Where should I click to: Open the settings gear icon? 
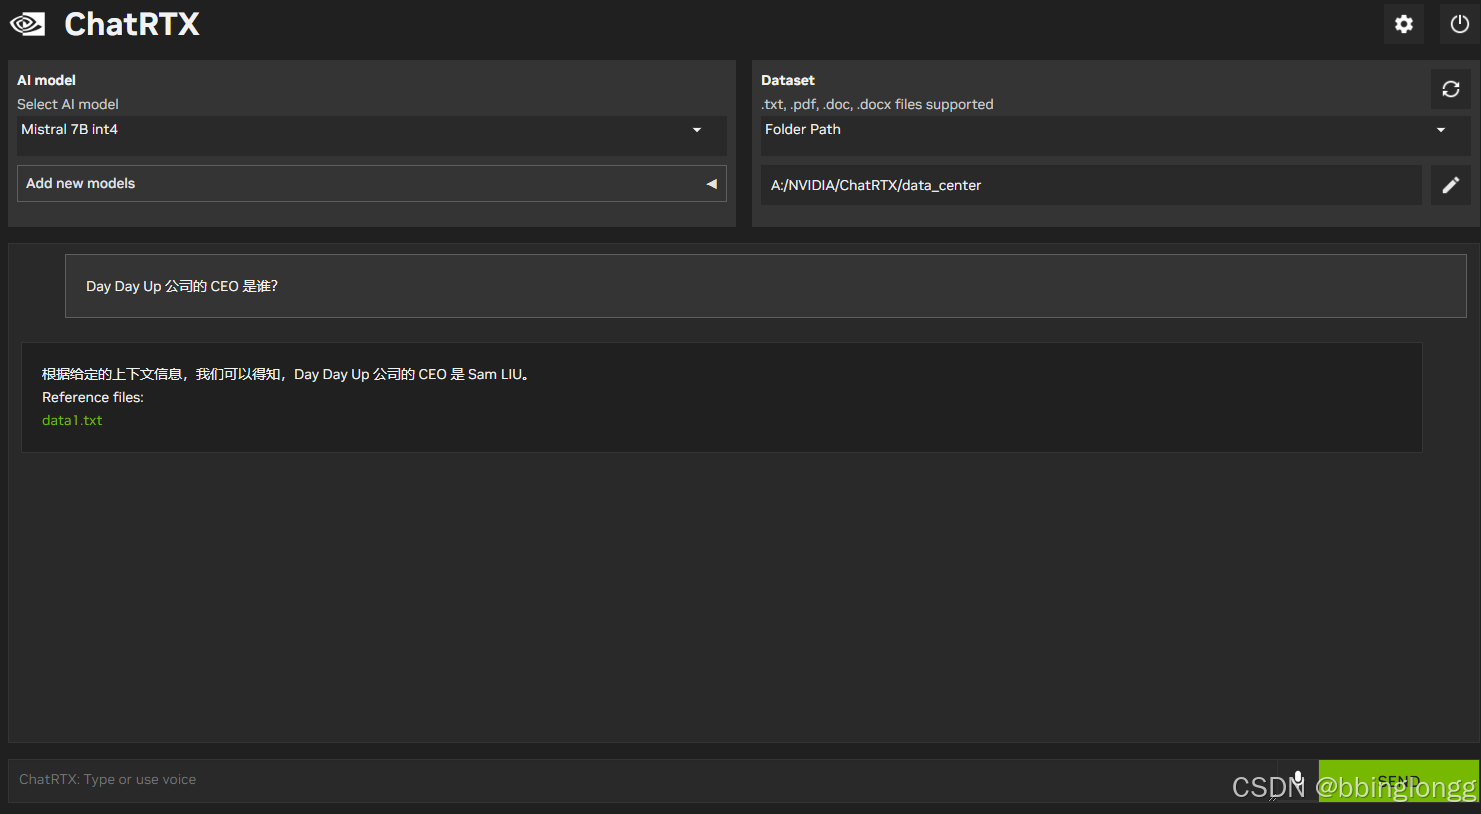[1404, 24]
